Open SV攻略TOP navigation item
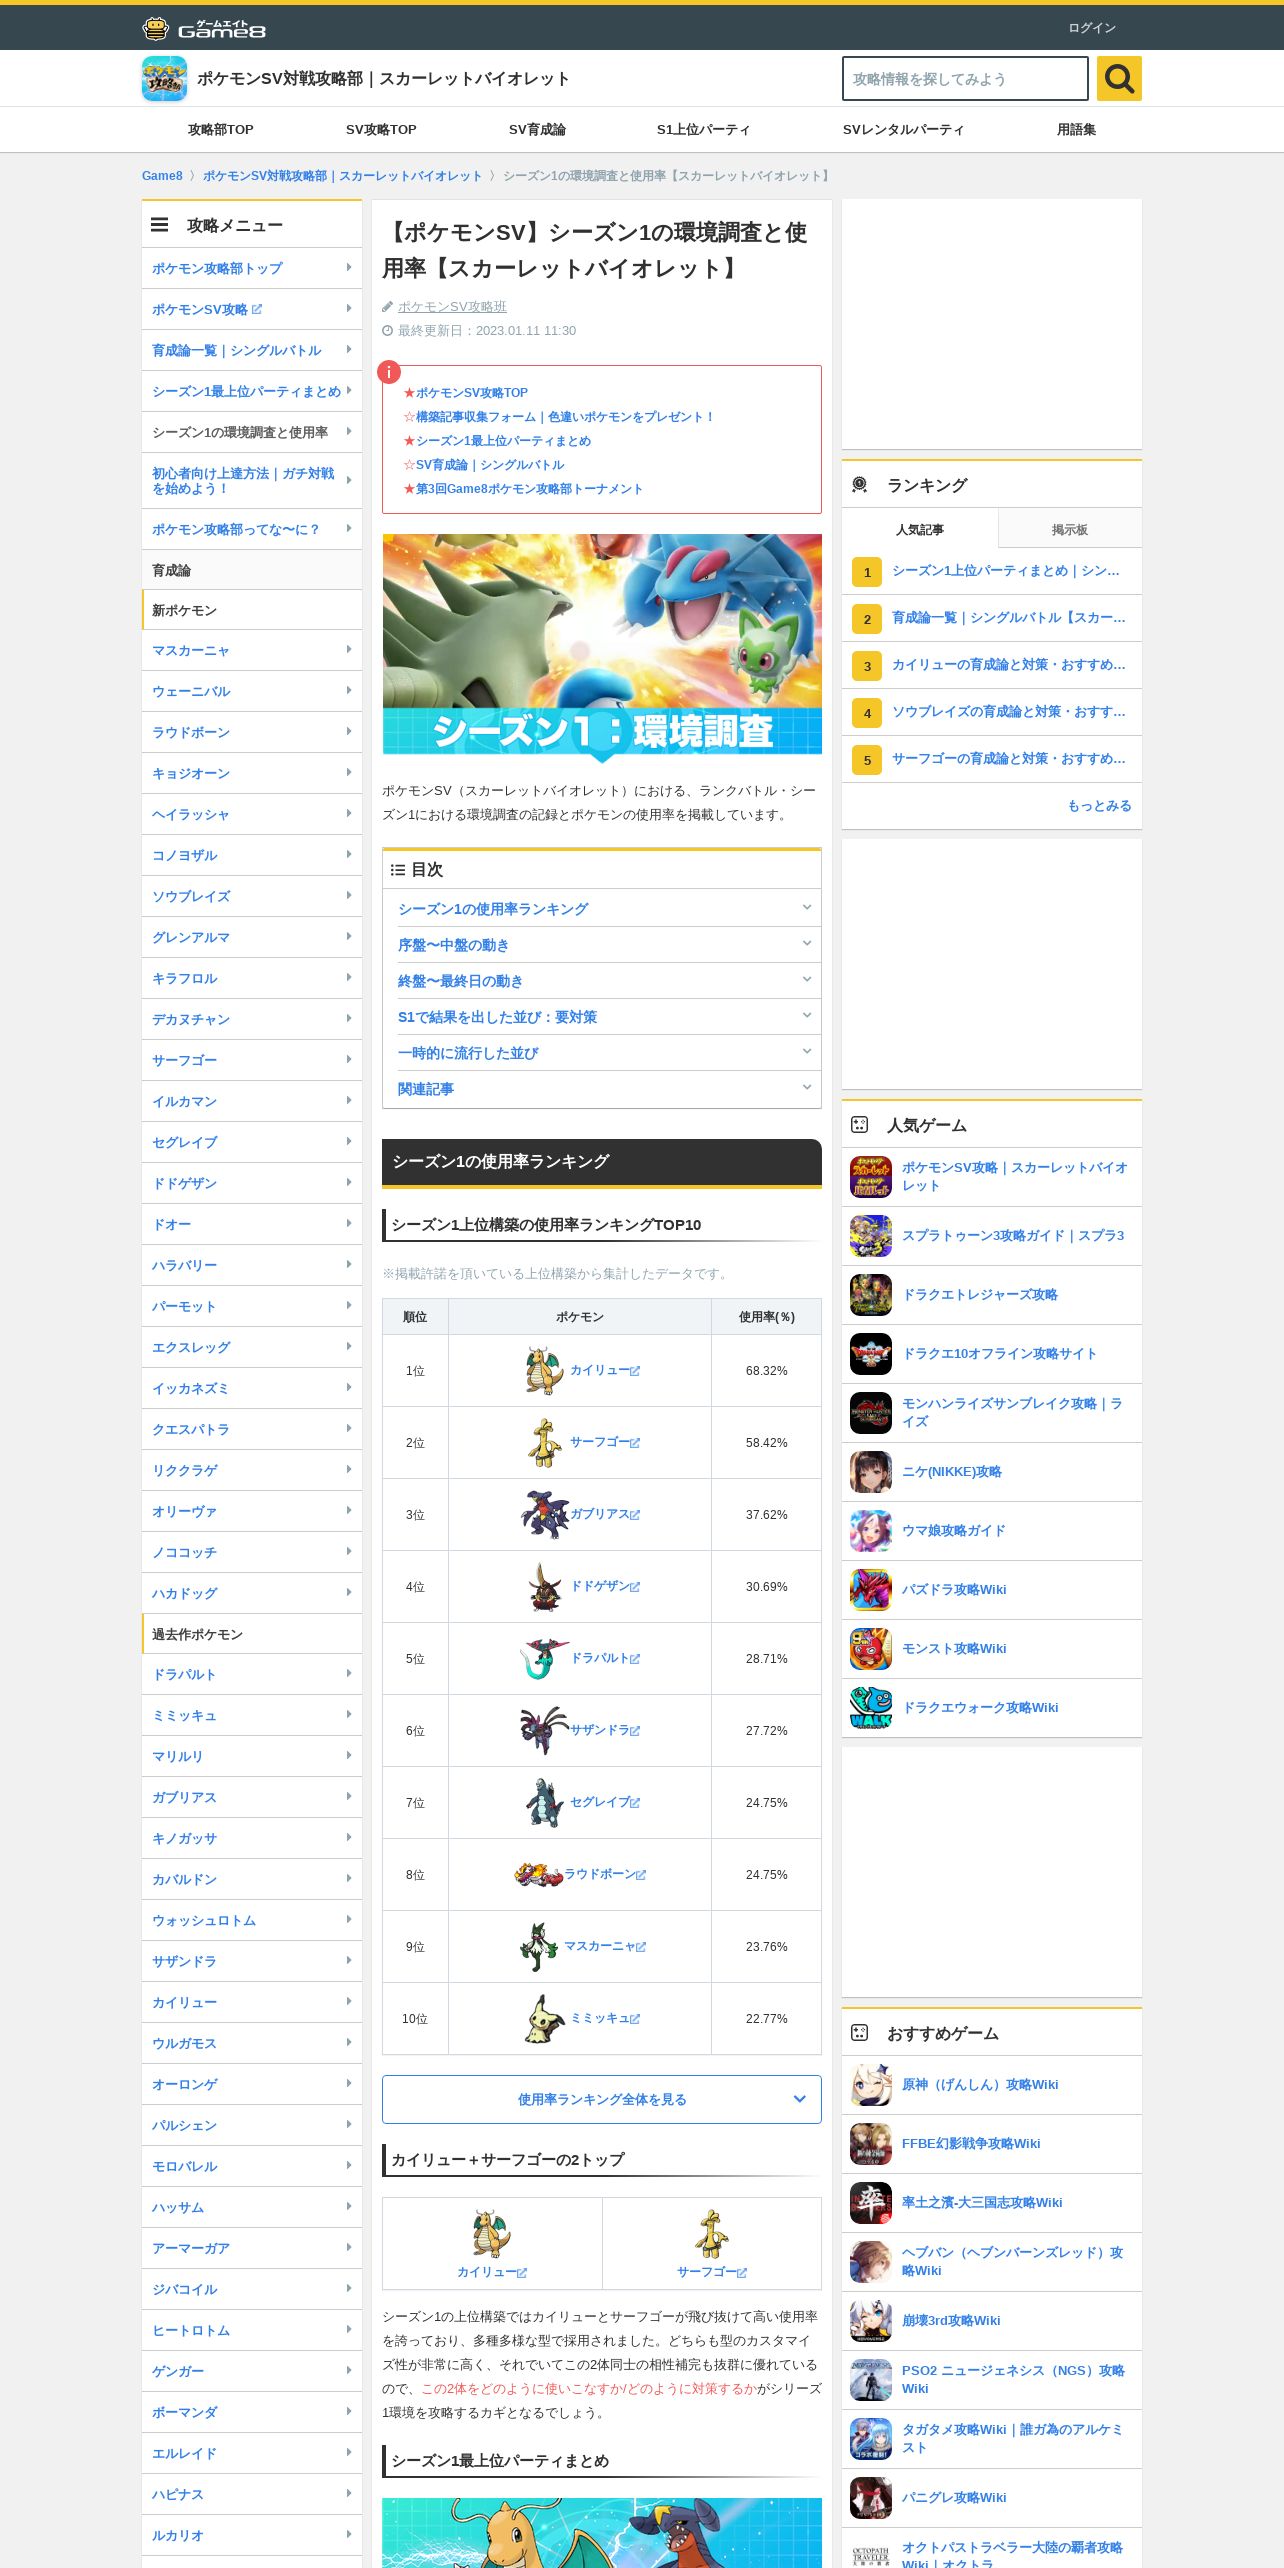Image resolution: width=1284 pixels, height=2568 pixels. [x=381, y=129]
